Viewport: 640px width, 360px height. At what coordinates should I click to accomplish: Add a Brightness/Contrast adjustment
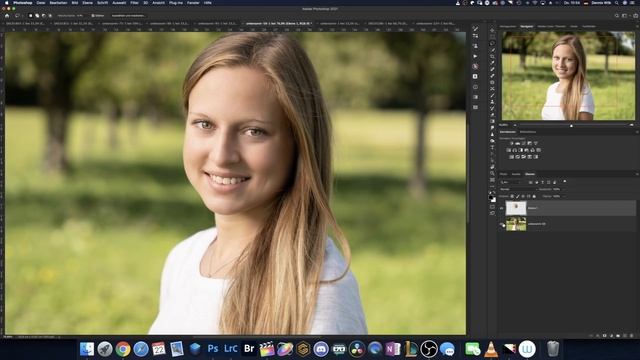511,143
